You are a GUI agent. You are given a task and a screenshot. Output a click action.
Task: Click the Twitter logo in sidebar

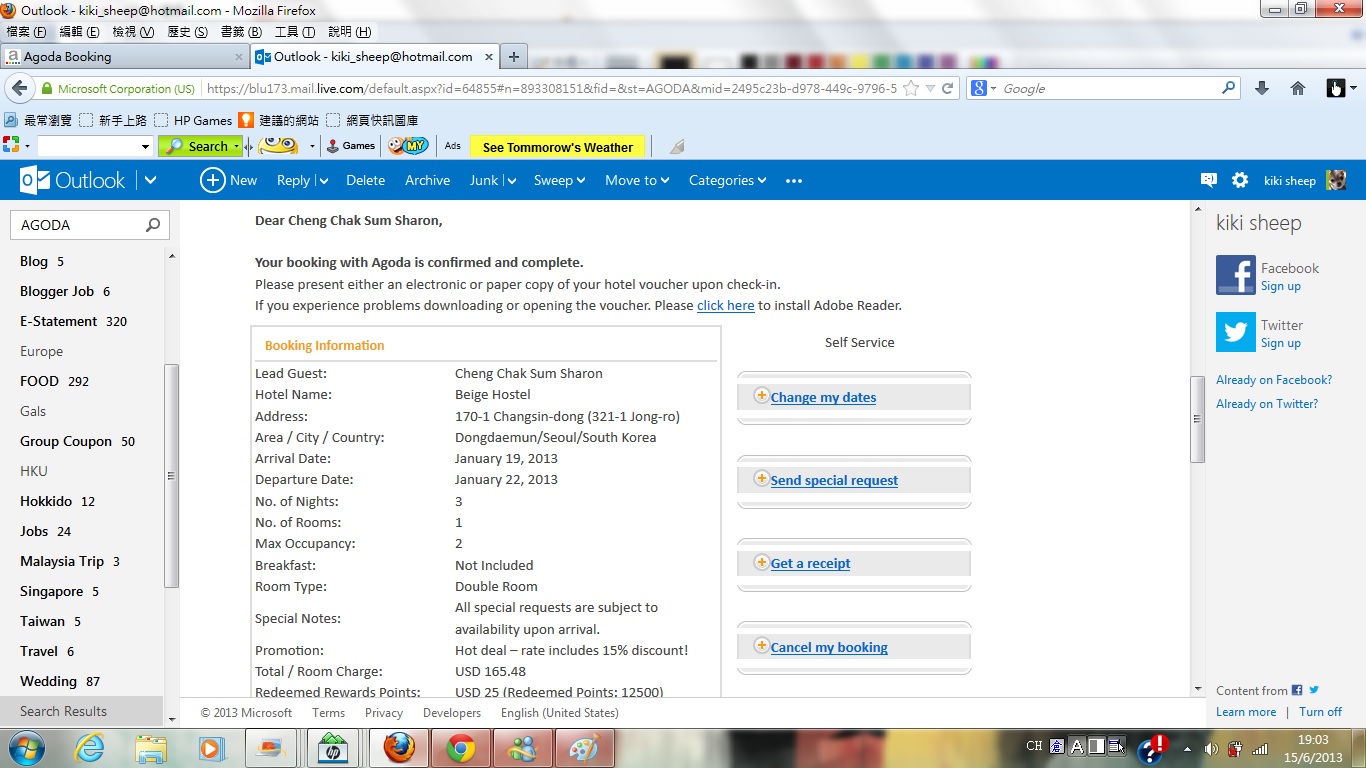point(1235,332)
